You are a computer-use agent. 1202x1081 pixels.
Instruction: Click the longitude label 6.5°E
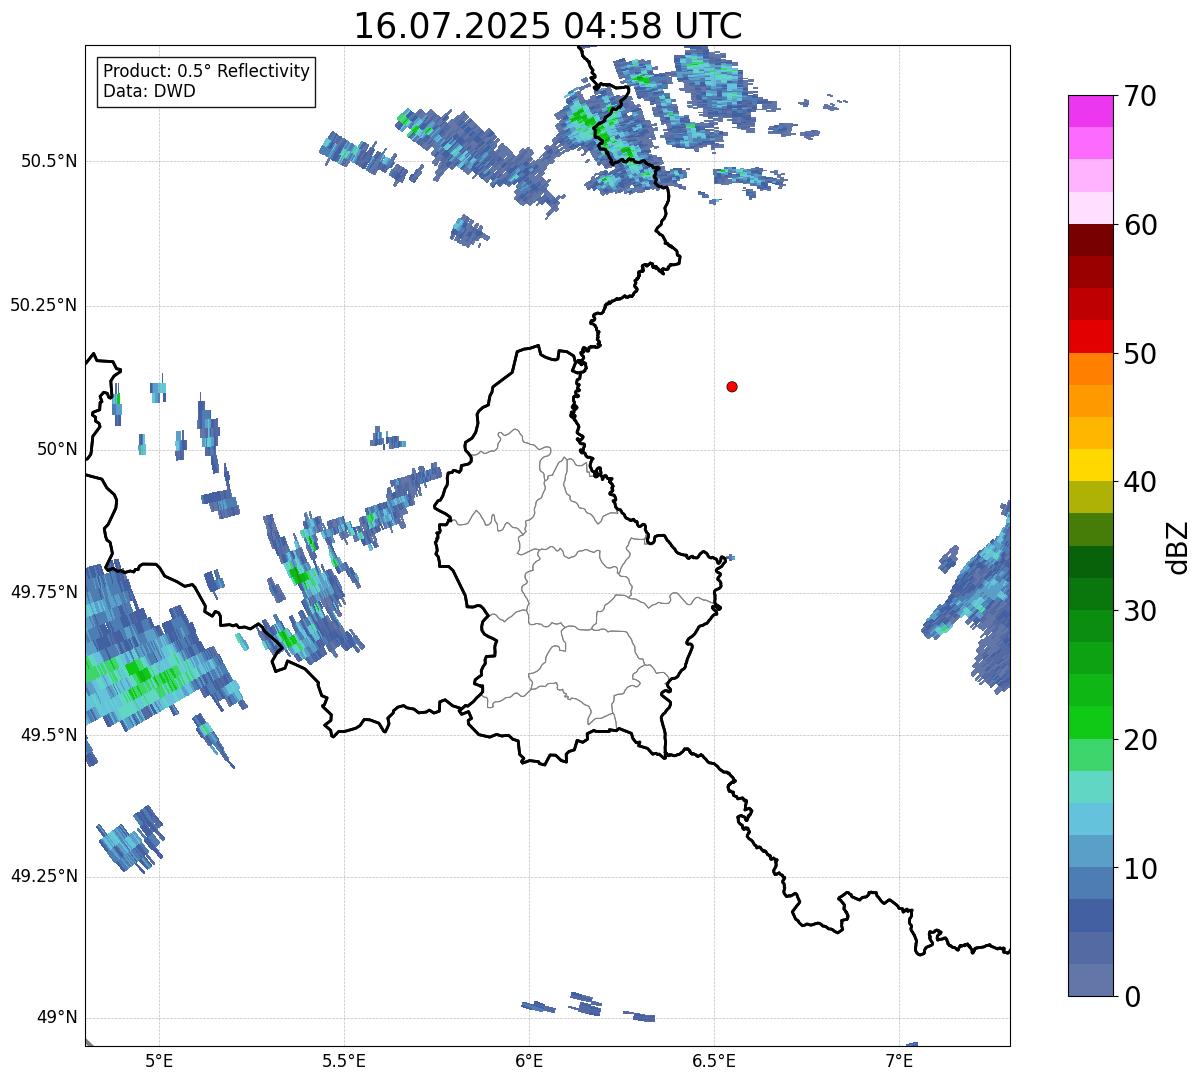[x=714, y=1061]
